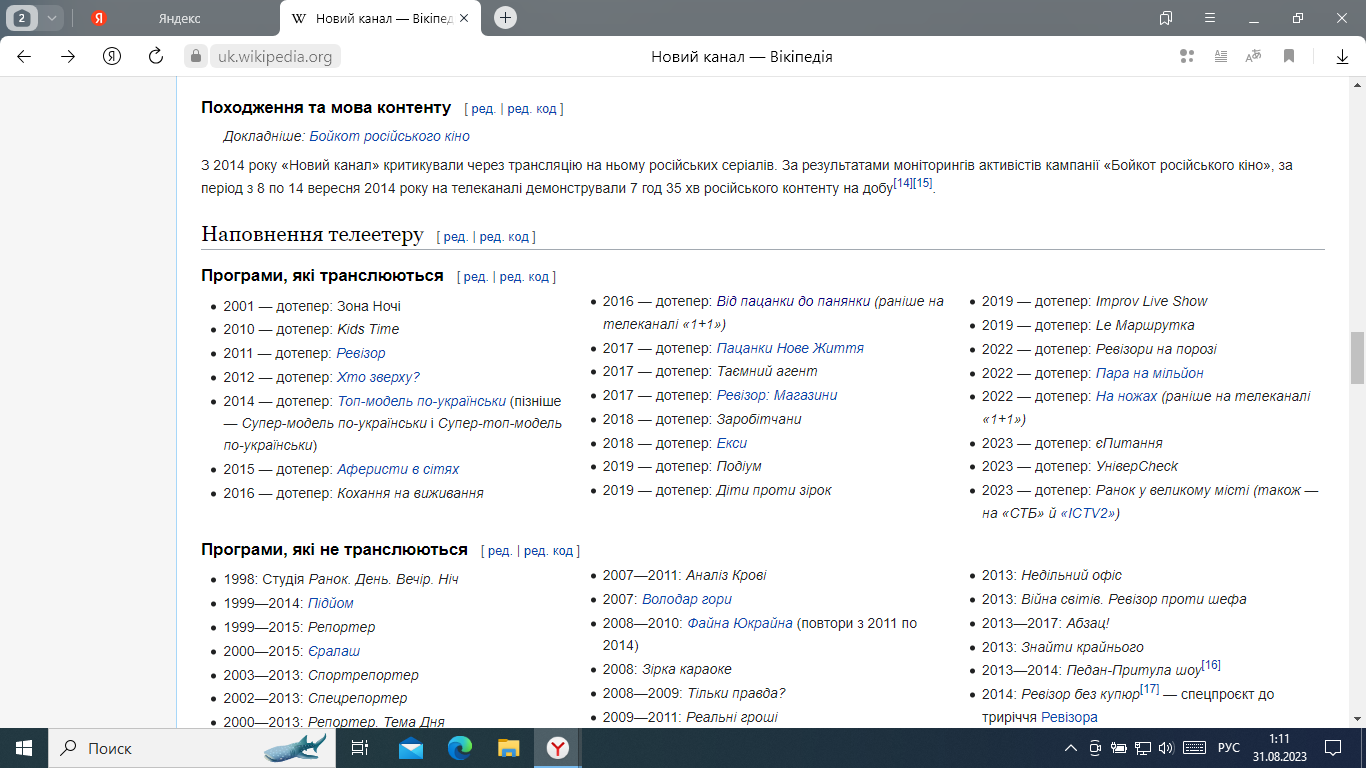
Task: Open citation footnote 14
Action: point(903,183)
